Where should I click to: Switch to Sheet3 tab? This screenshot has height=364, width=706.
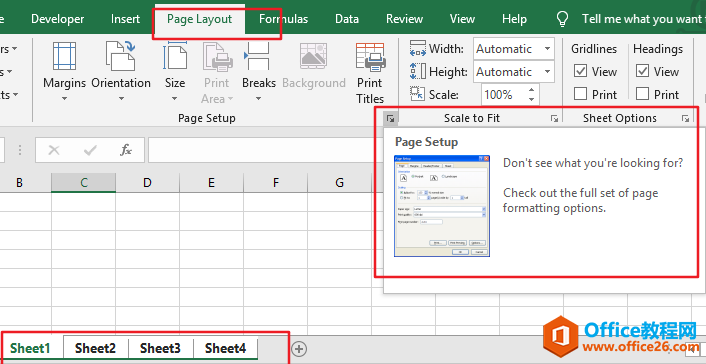click(x=160, y=348)
